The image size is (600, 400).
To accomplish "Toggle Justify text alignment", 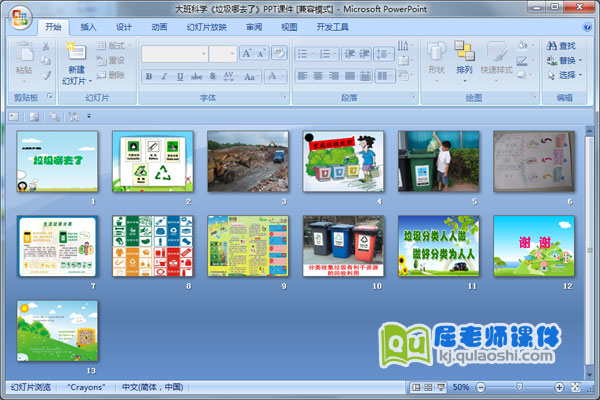I will click(x=349, y=76).
